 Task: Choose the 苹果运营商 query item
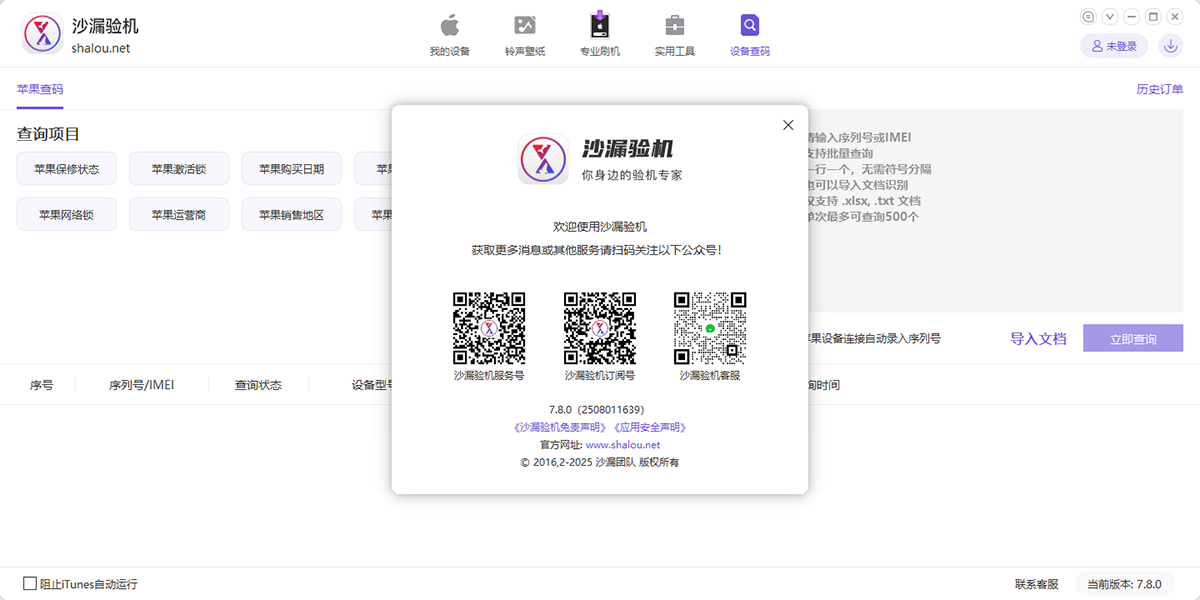[179, 214]
